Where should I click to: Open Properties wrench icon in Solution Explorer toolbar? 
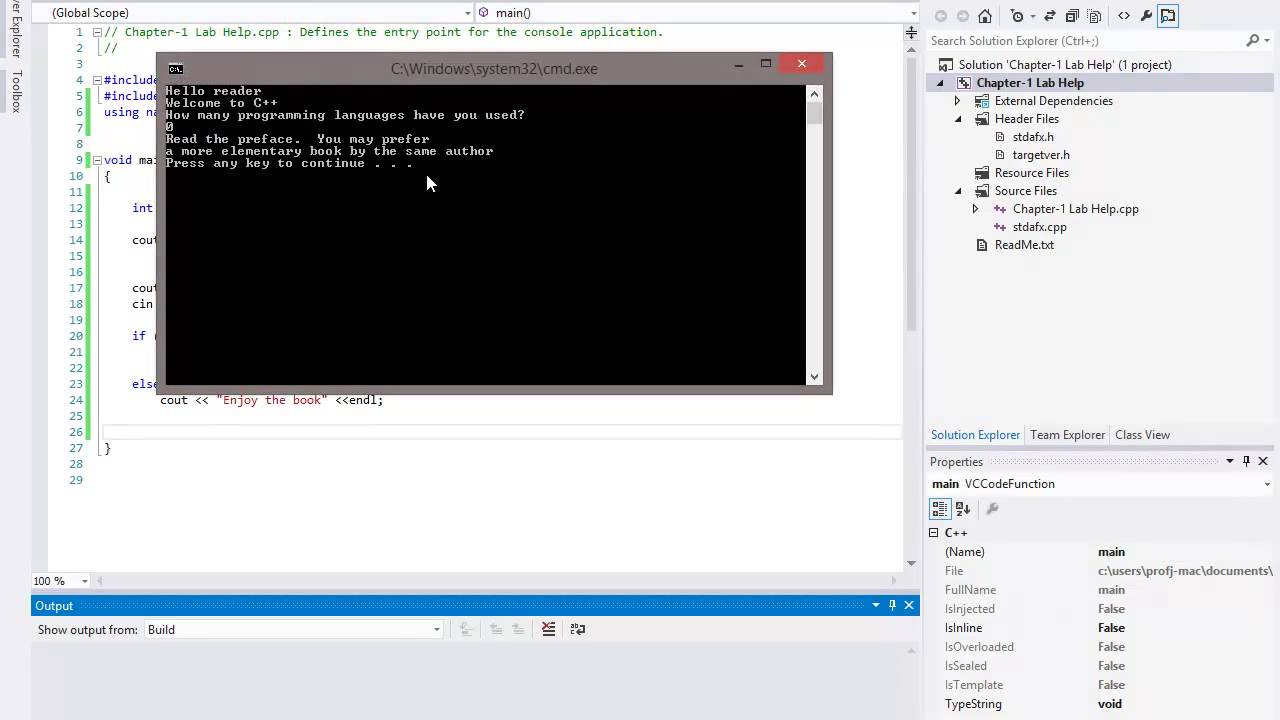pos(1146,16)
